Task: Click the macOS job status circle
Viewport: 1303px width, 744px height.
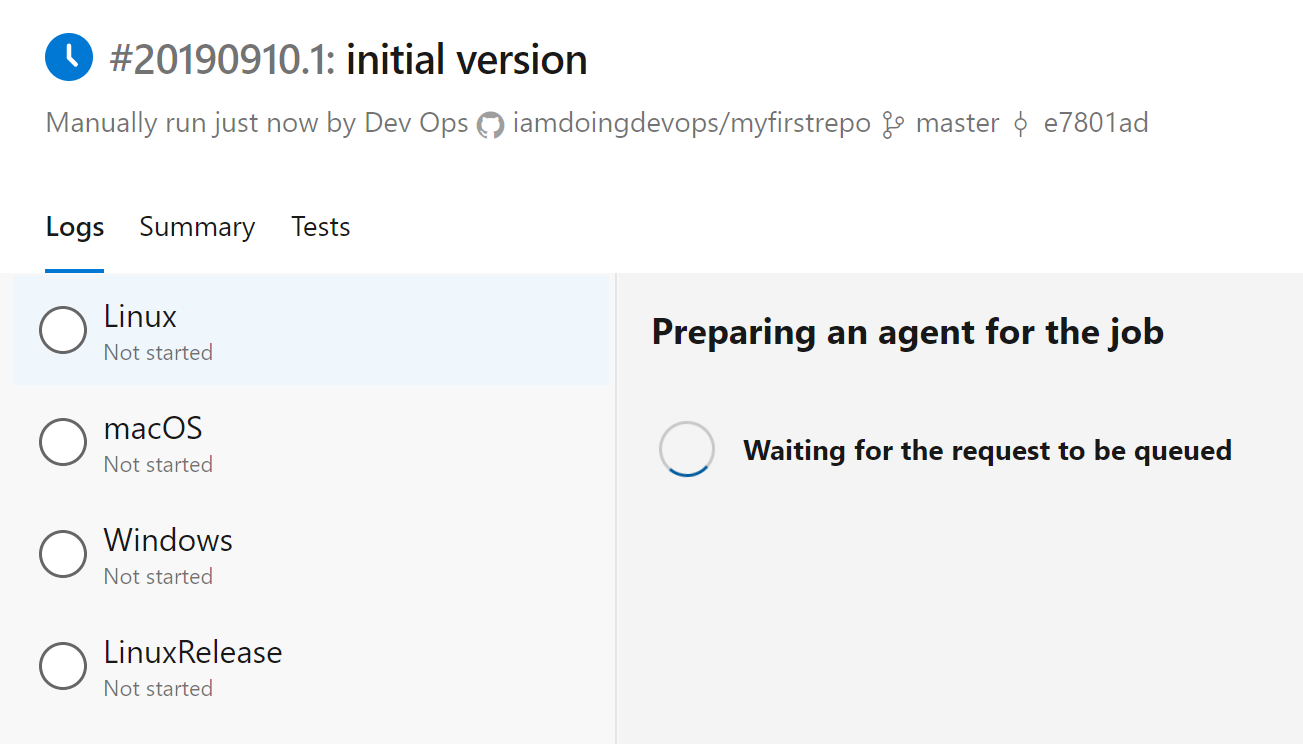Action: [x=63, y=442]
